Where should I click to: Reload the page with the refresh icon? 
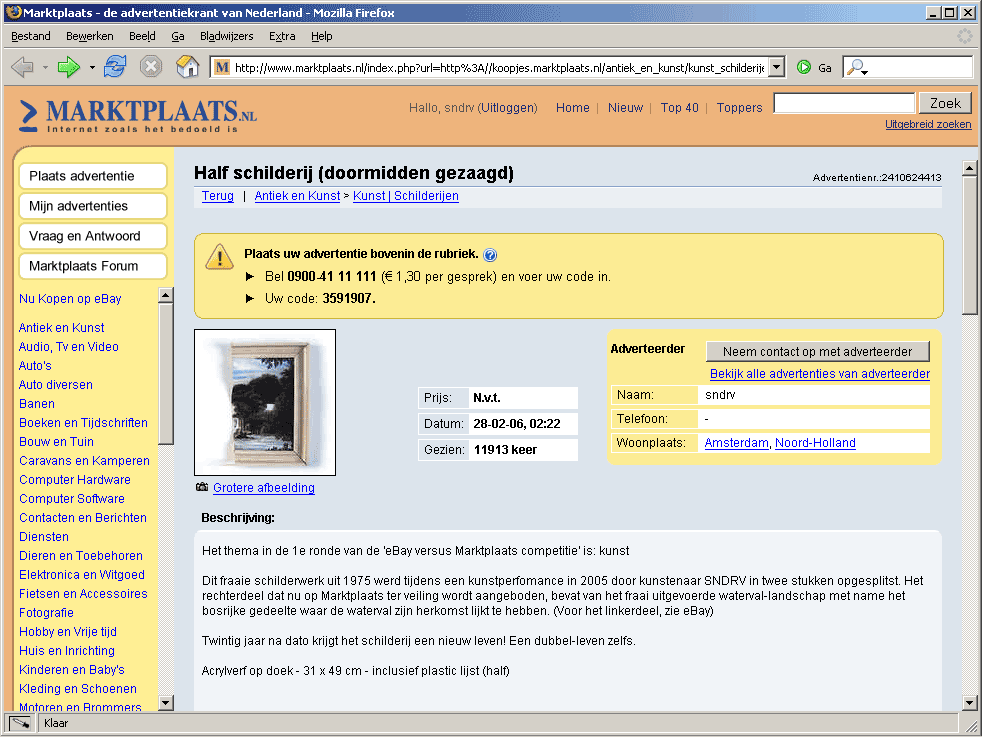(x=115, y=66)
